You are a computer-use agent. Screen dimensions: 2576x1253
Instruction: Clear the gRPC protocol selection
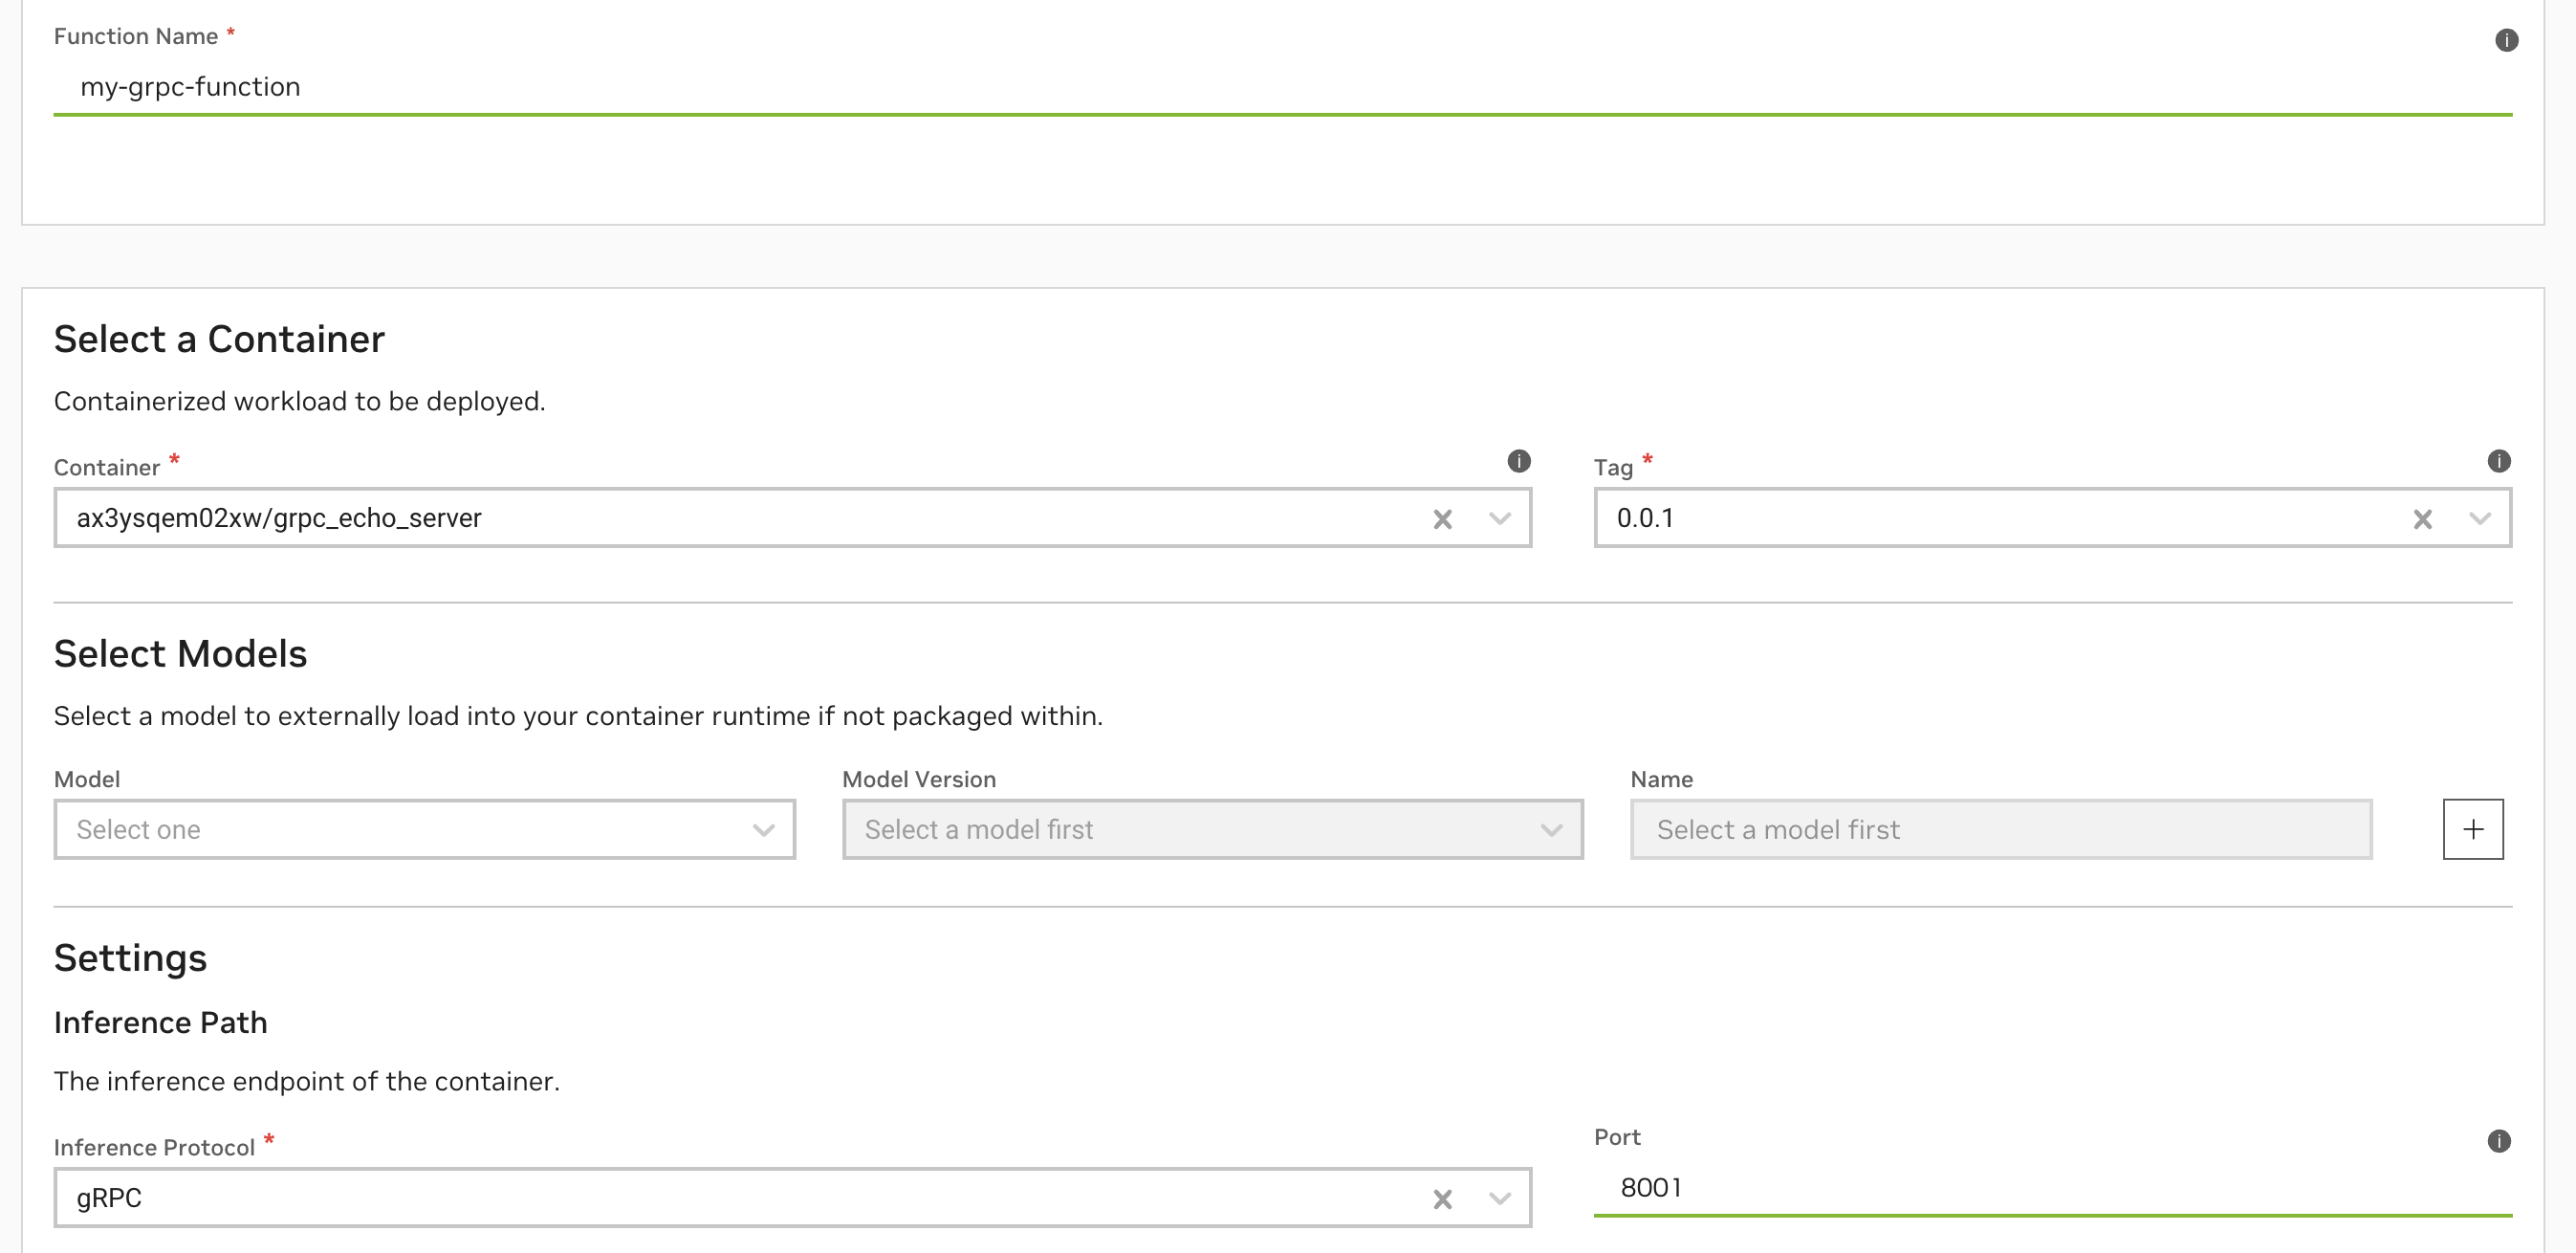pyautogui.click(x=1442, y=1199)
